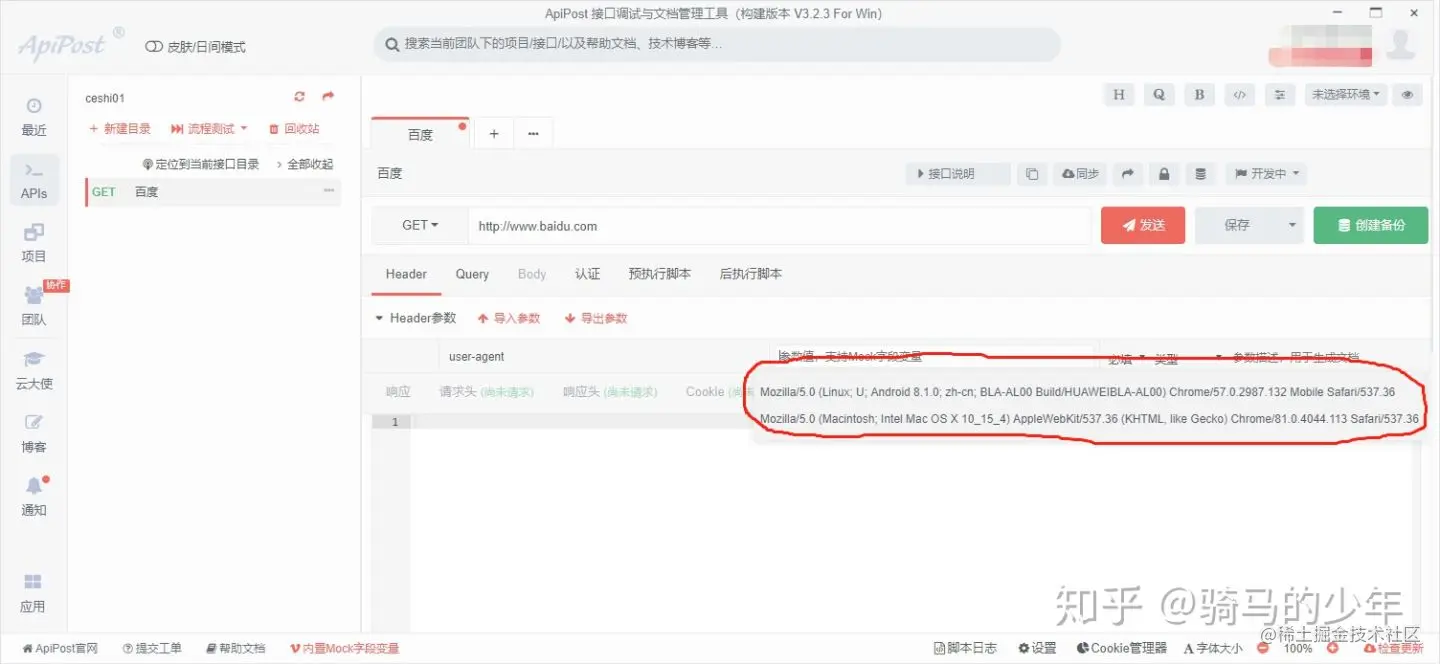1440x664 pixels.
Task: Open the tab overflow dots button
Action: (x=533, y=134)
